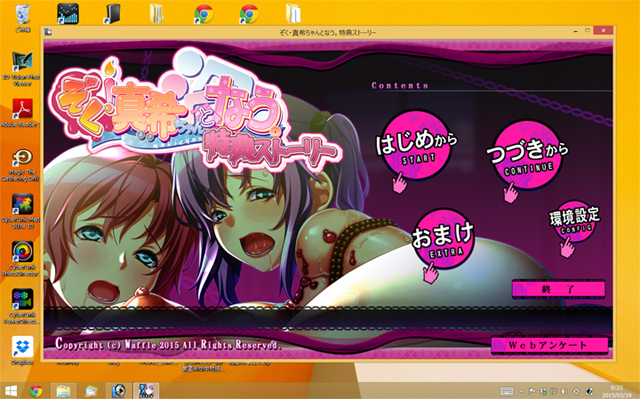
Task: Open the Dropbox desktop icon
Action: 22,350
